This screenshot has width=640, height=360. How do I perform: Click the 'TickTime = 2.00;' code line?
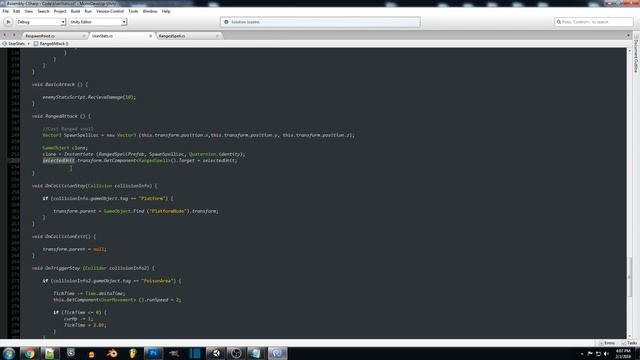(85, 325)
